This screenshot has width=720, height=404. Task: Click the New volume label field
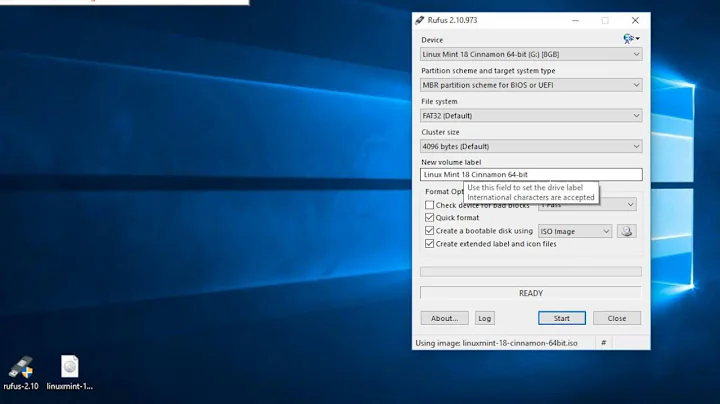[x=531, y=174]
